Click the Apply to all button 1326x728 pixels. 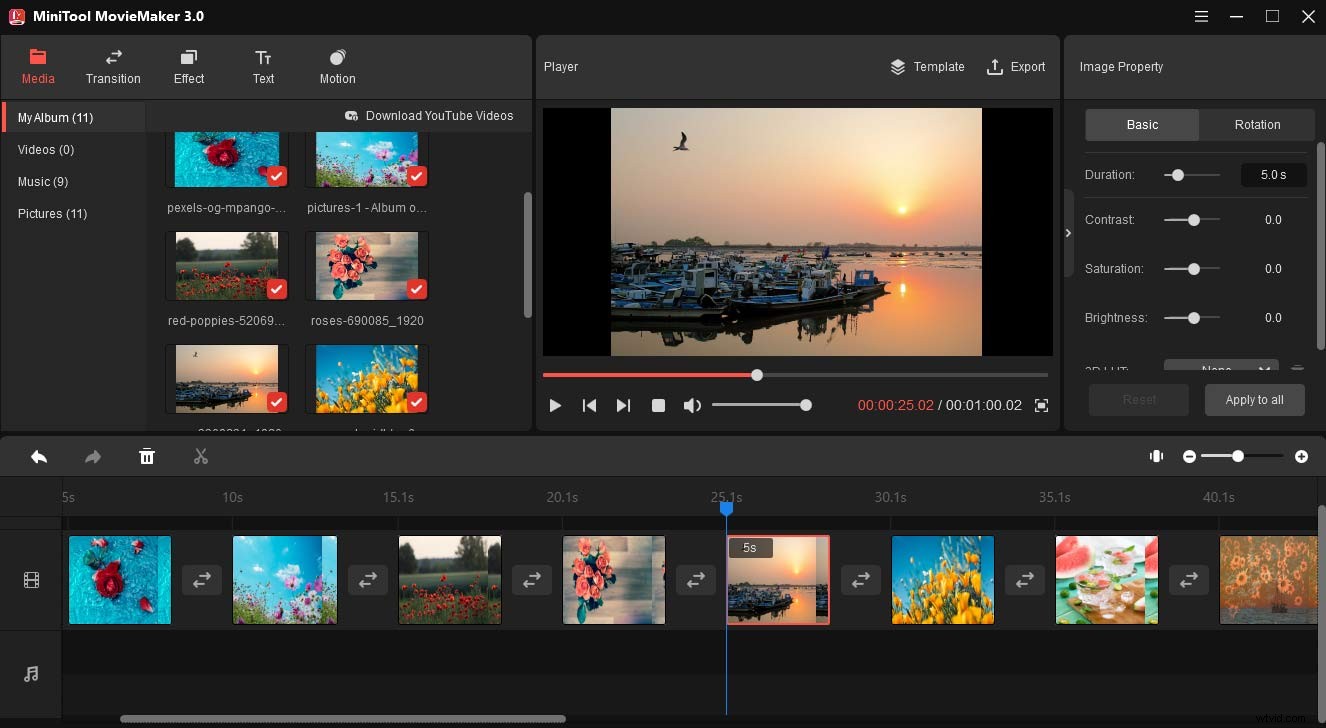pos(1254,399)
